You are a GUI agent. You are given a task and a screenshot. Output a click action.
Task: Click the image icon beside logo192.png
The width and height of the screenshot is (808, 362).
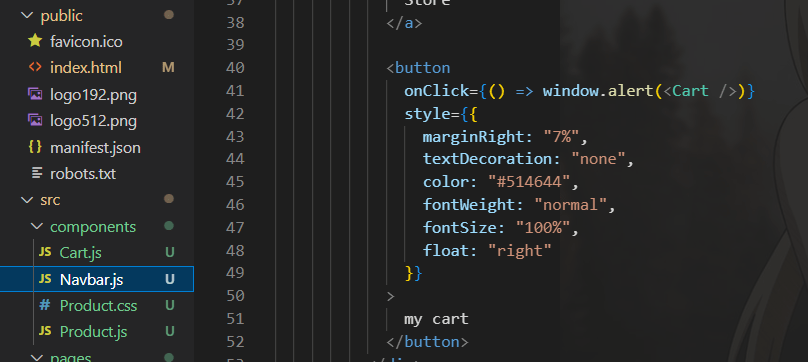click(35, 94)
